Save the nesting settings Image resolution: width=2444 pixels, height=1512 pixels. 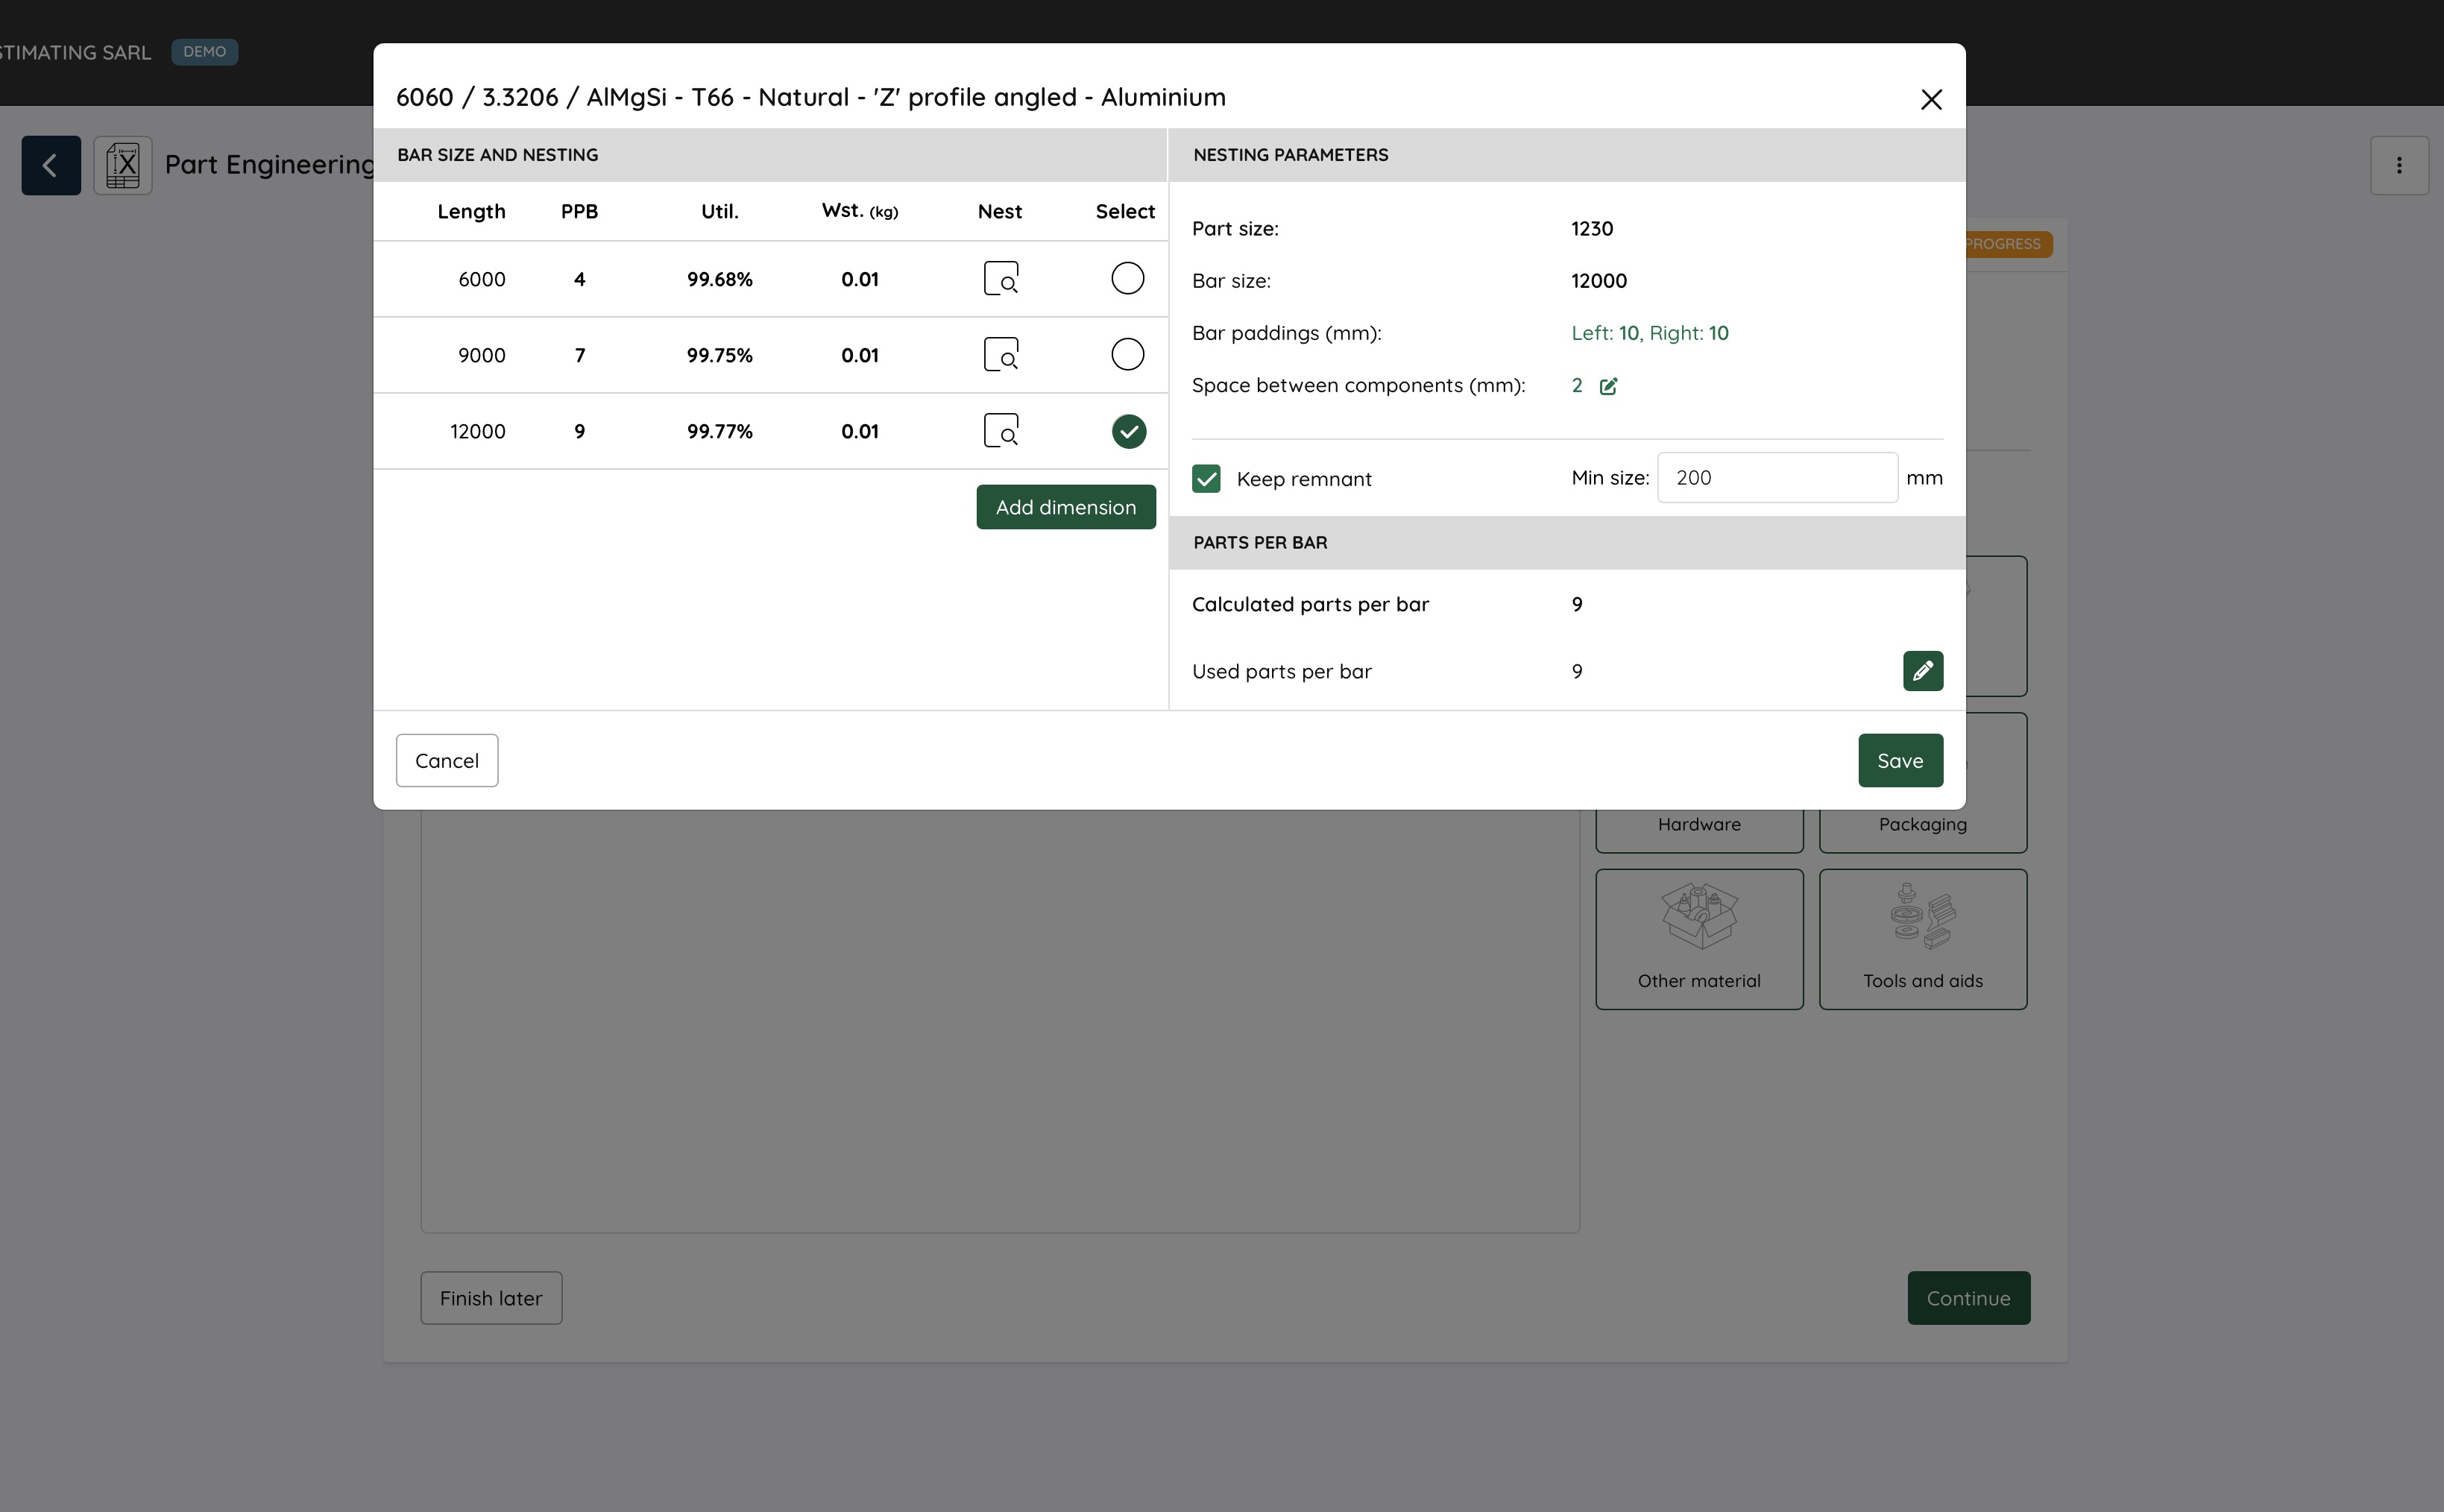click(1899, 761)
